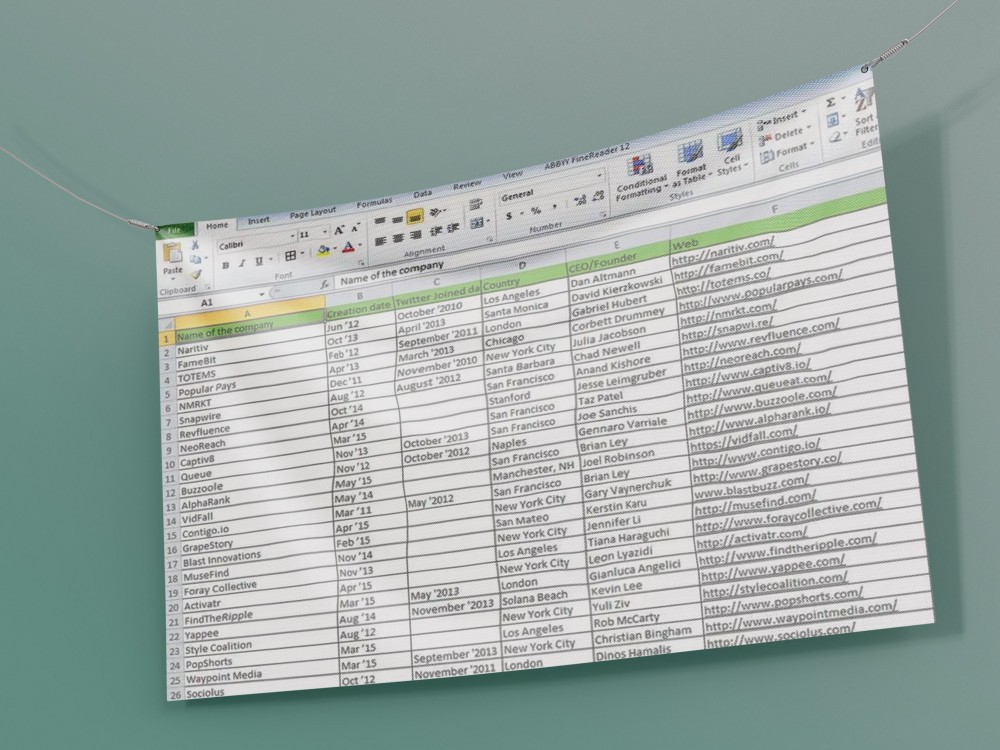
Task: Toggle Wrap Text
Action: click(x=475, y=205)
